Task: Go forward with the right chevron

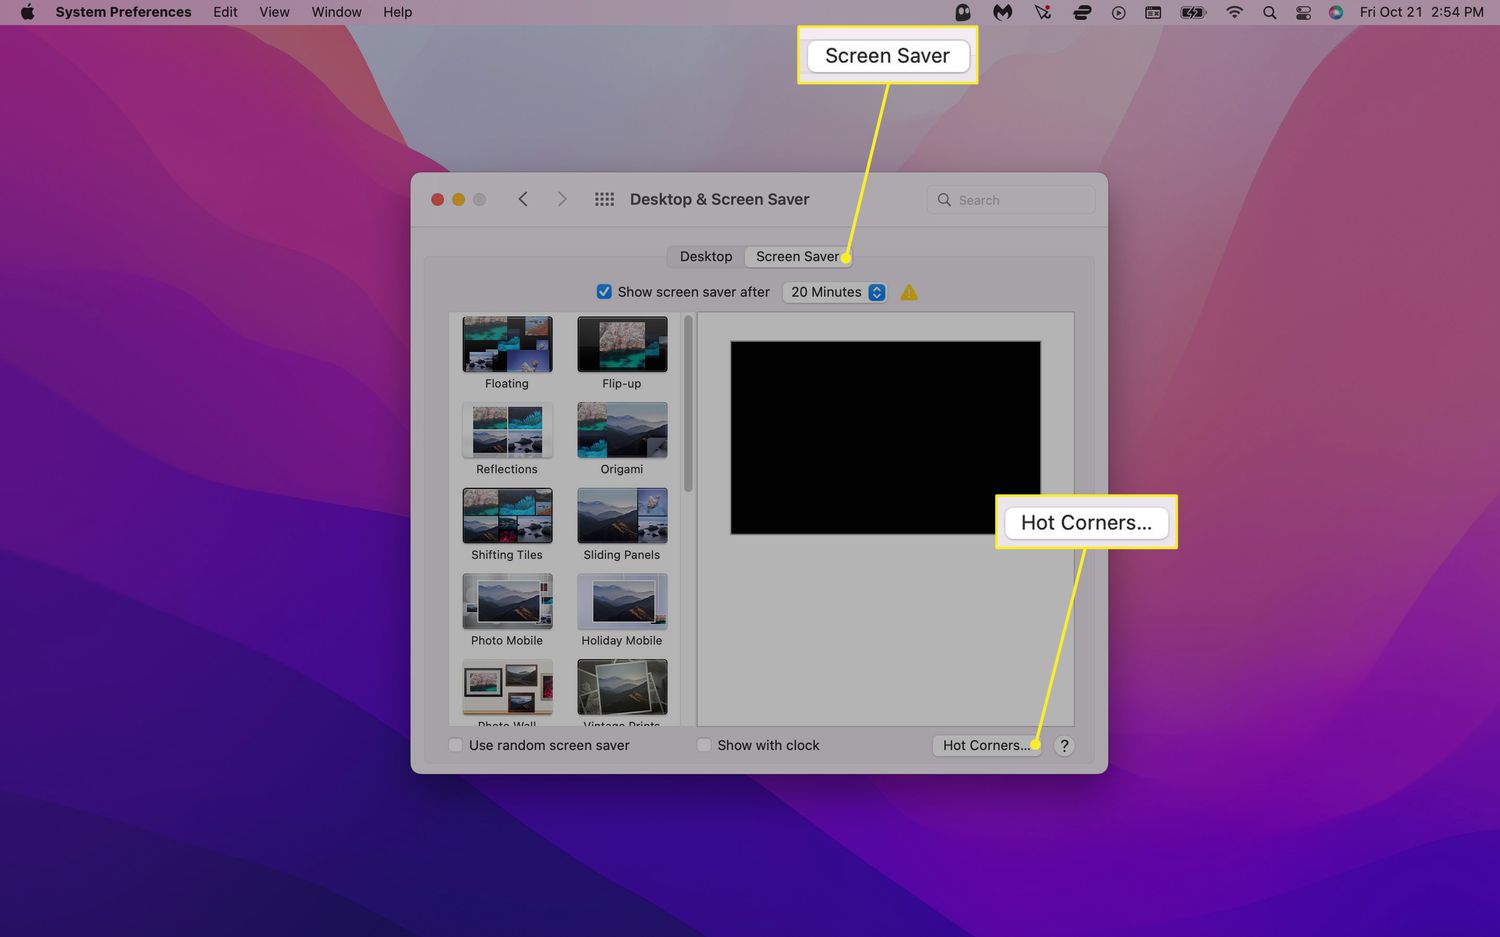Action: coord(562,199)
